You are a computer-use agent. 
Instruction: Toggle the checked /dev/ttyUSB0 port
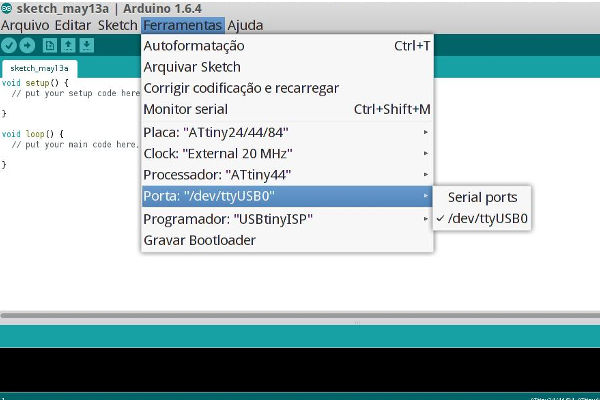click(482, 219)
